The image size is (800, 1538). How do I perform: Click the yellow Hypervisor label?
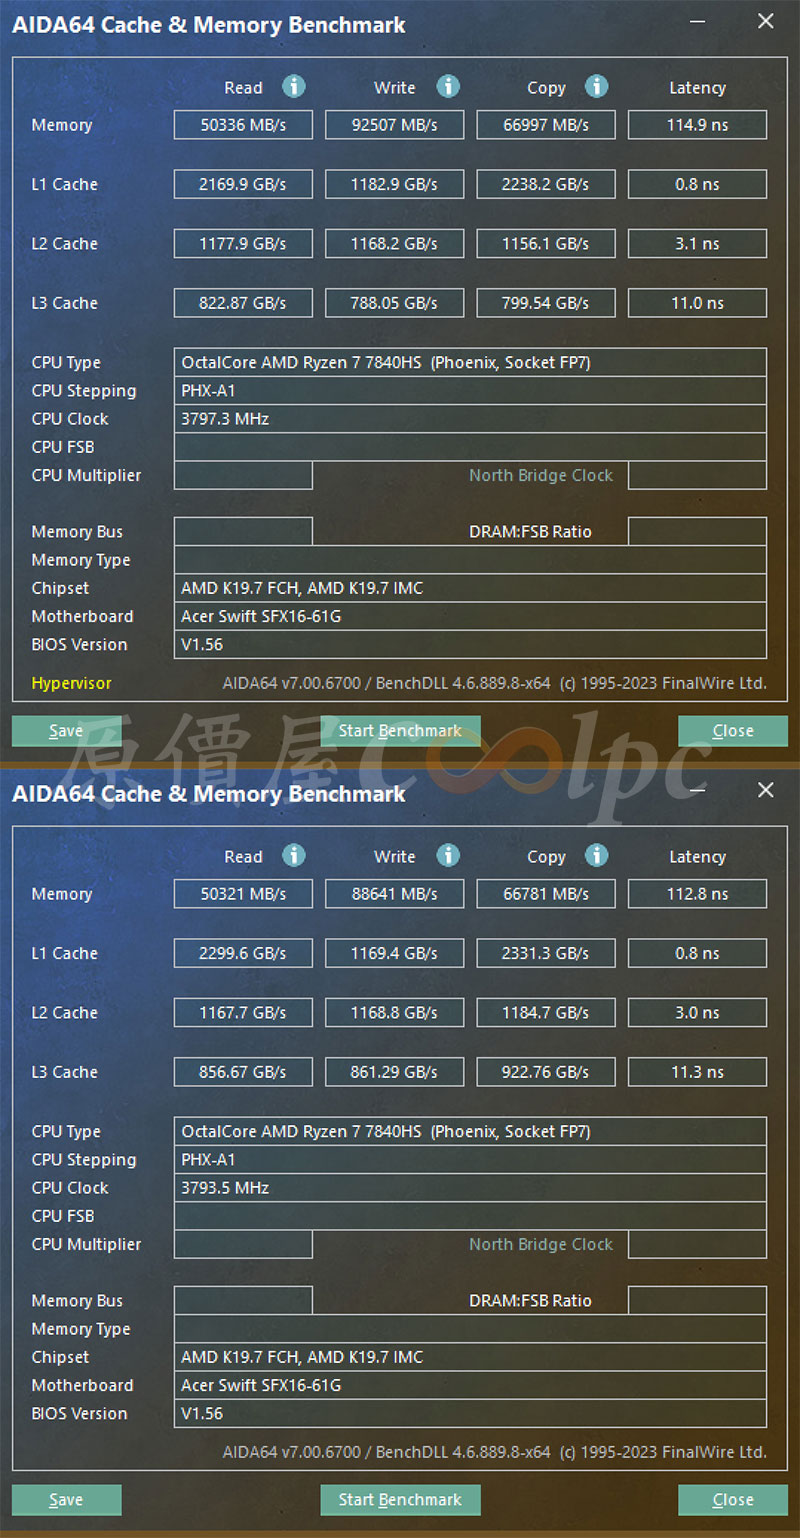71,683
